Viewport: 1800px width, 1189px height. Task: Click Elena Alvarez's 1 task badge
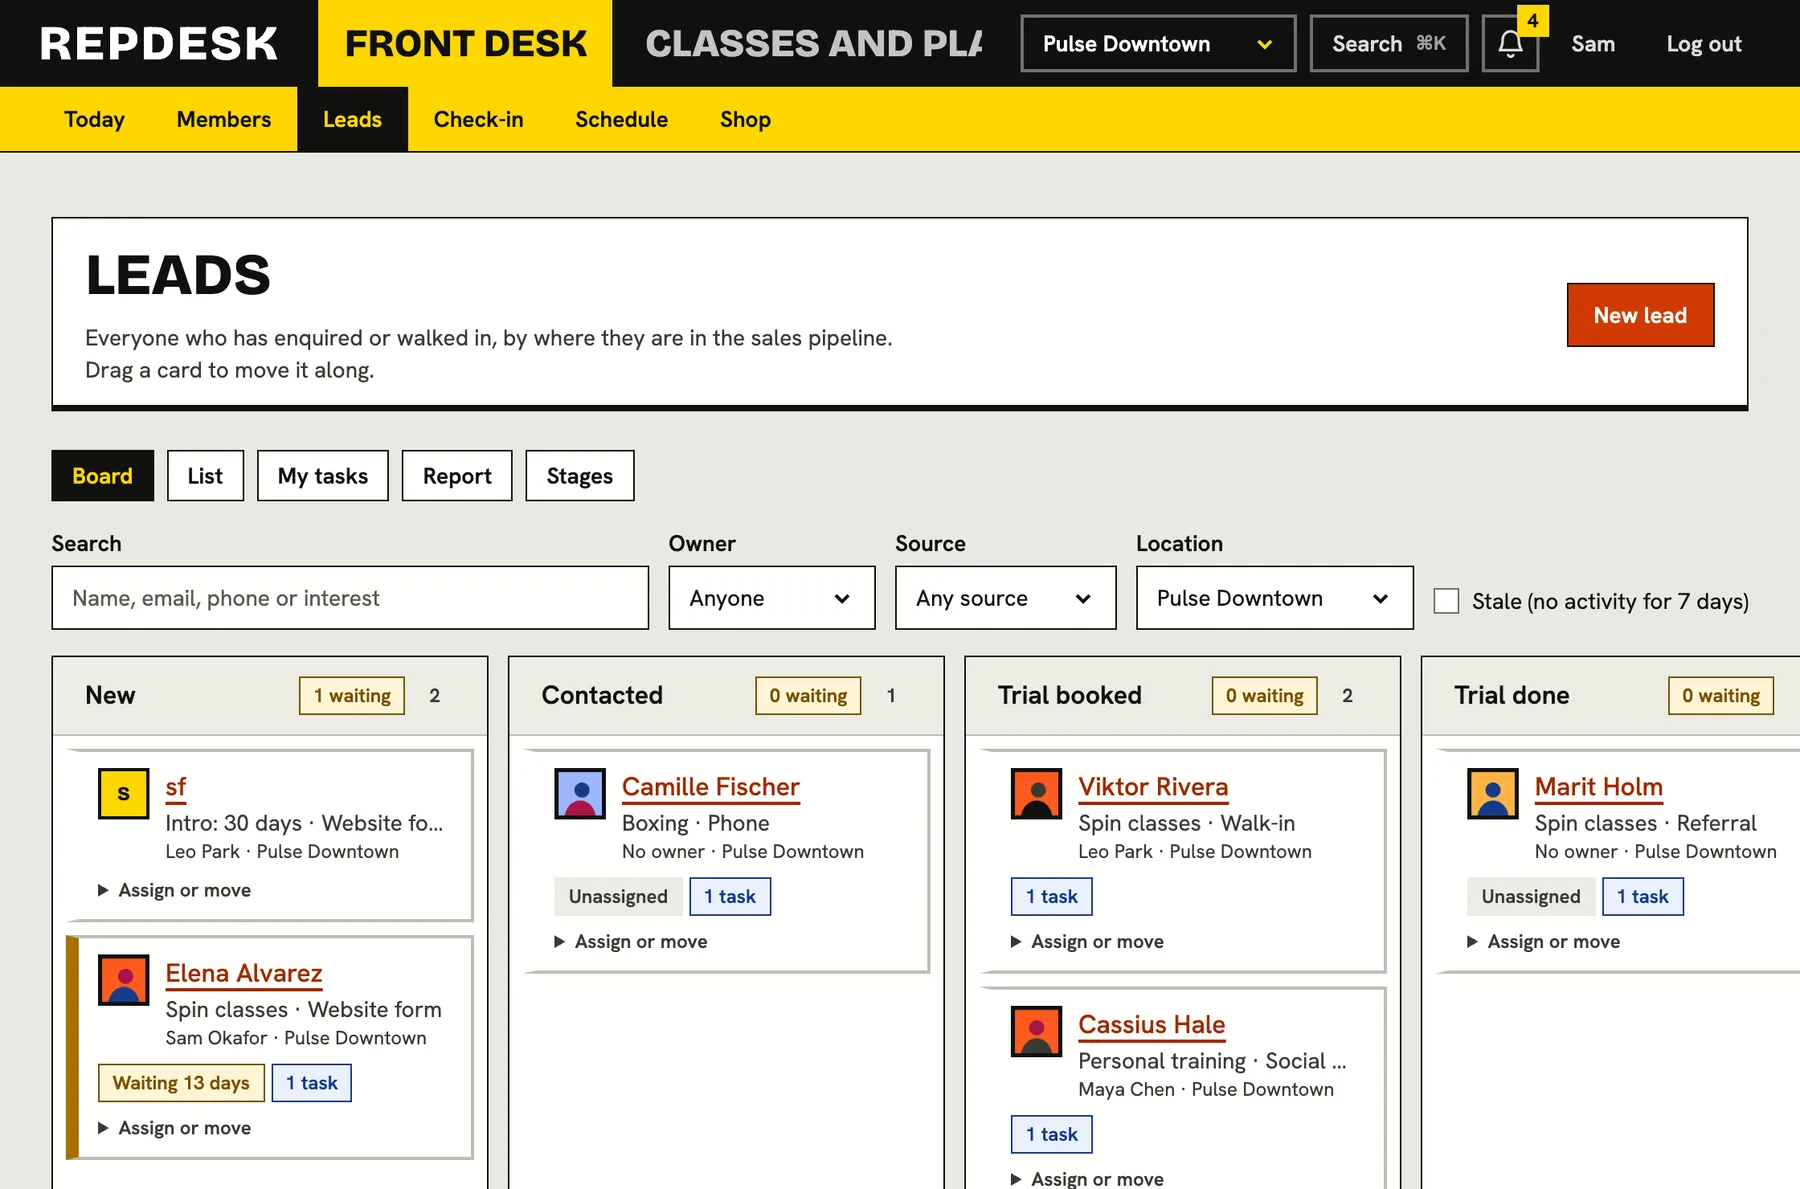[x=312, y=1083]
